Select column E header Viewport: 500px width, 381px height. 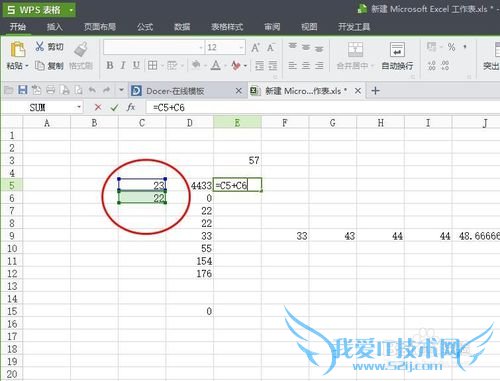[x=237, y=123]
